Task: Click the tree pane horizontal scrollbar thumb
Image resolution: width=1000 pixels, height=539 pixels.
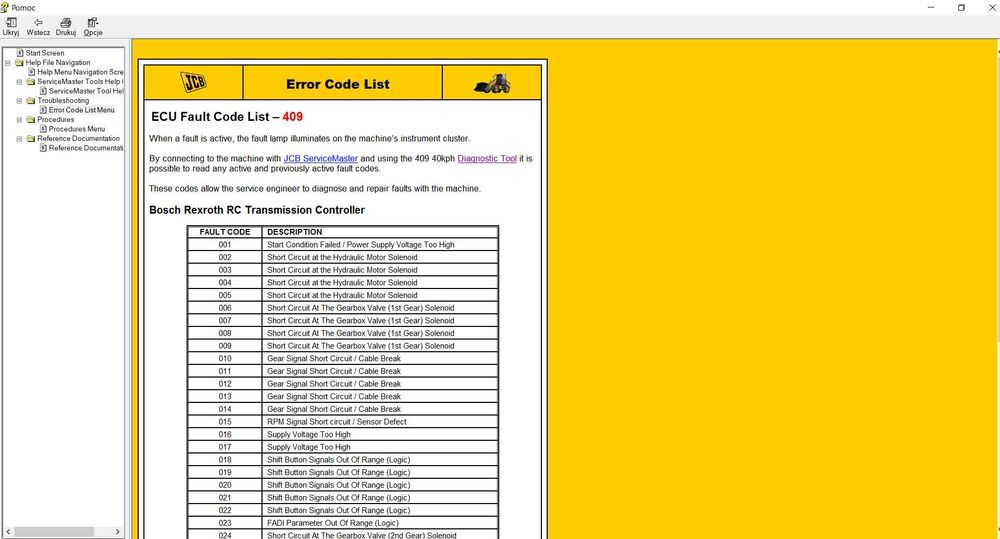Action: pos(54,531)
